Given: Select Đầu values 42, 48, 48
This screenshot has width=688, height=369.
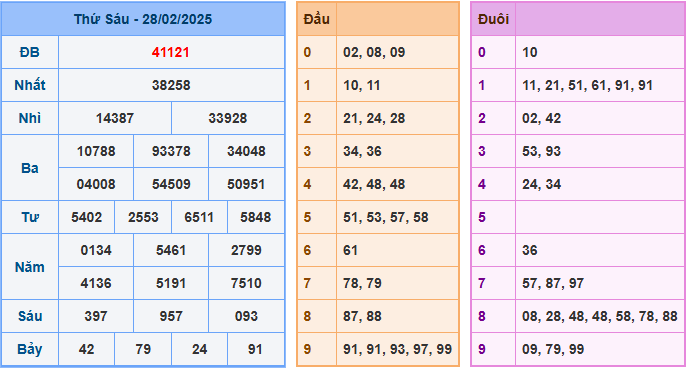Looking at the screenshot, I should click(x=374, y=184).
